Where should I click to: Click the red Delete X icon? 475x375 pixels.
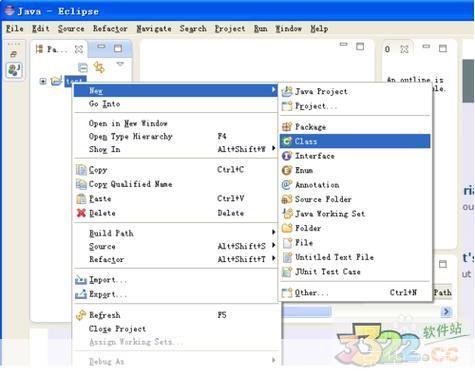[81, 213]
